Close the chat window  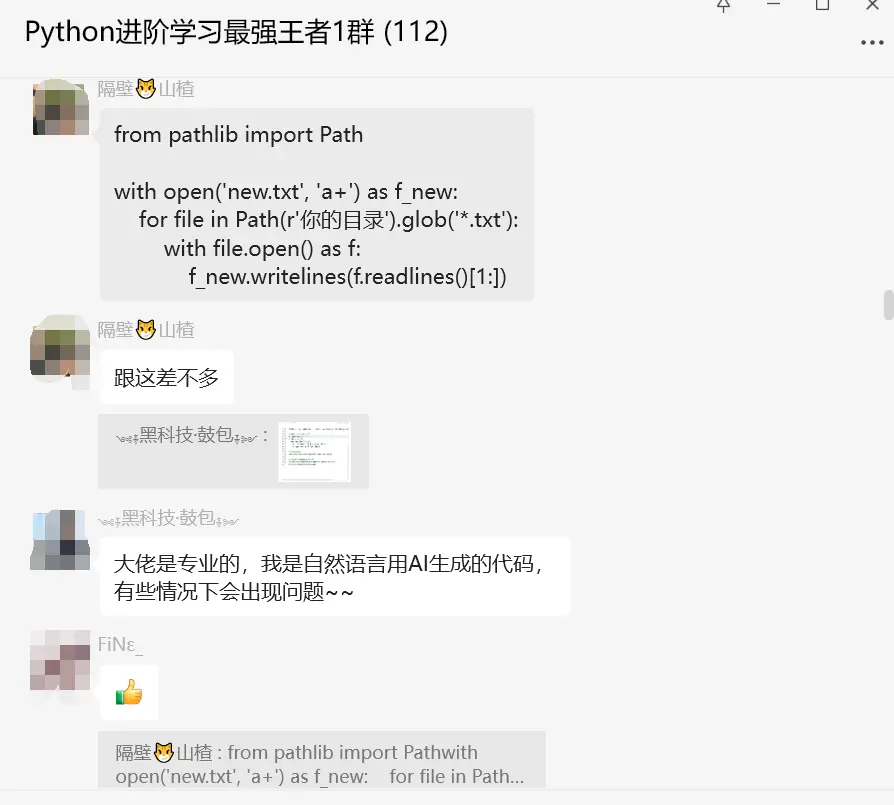[872, 5]
